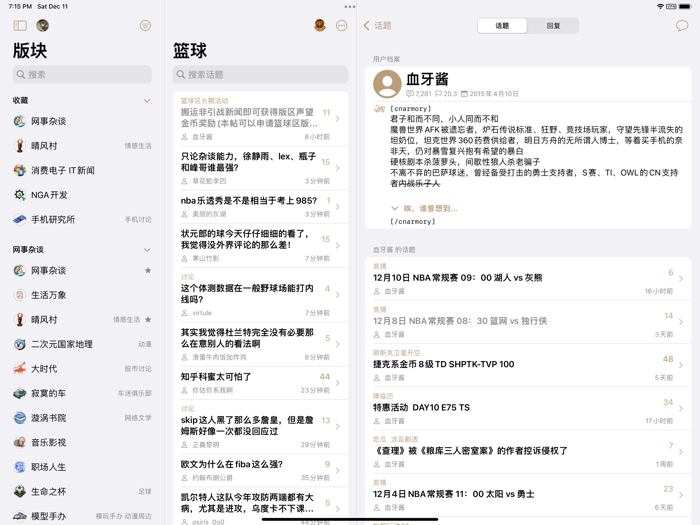Open 生命之杯 soccer board icon

click(x=19, y=491)
